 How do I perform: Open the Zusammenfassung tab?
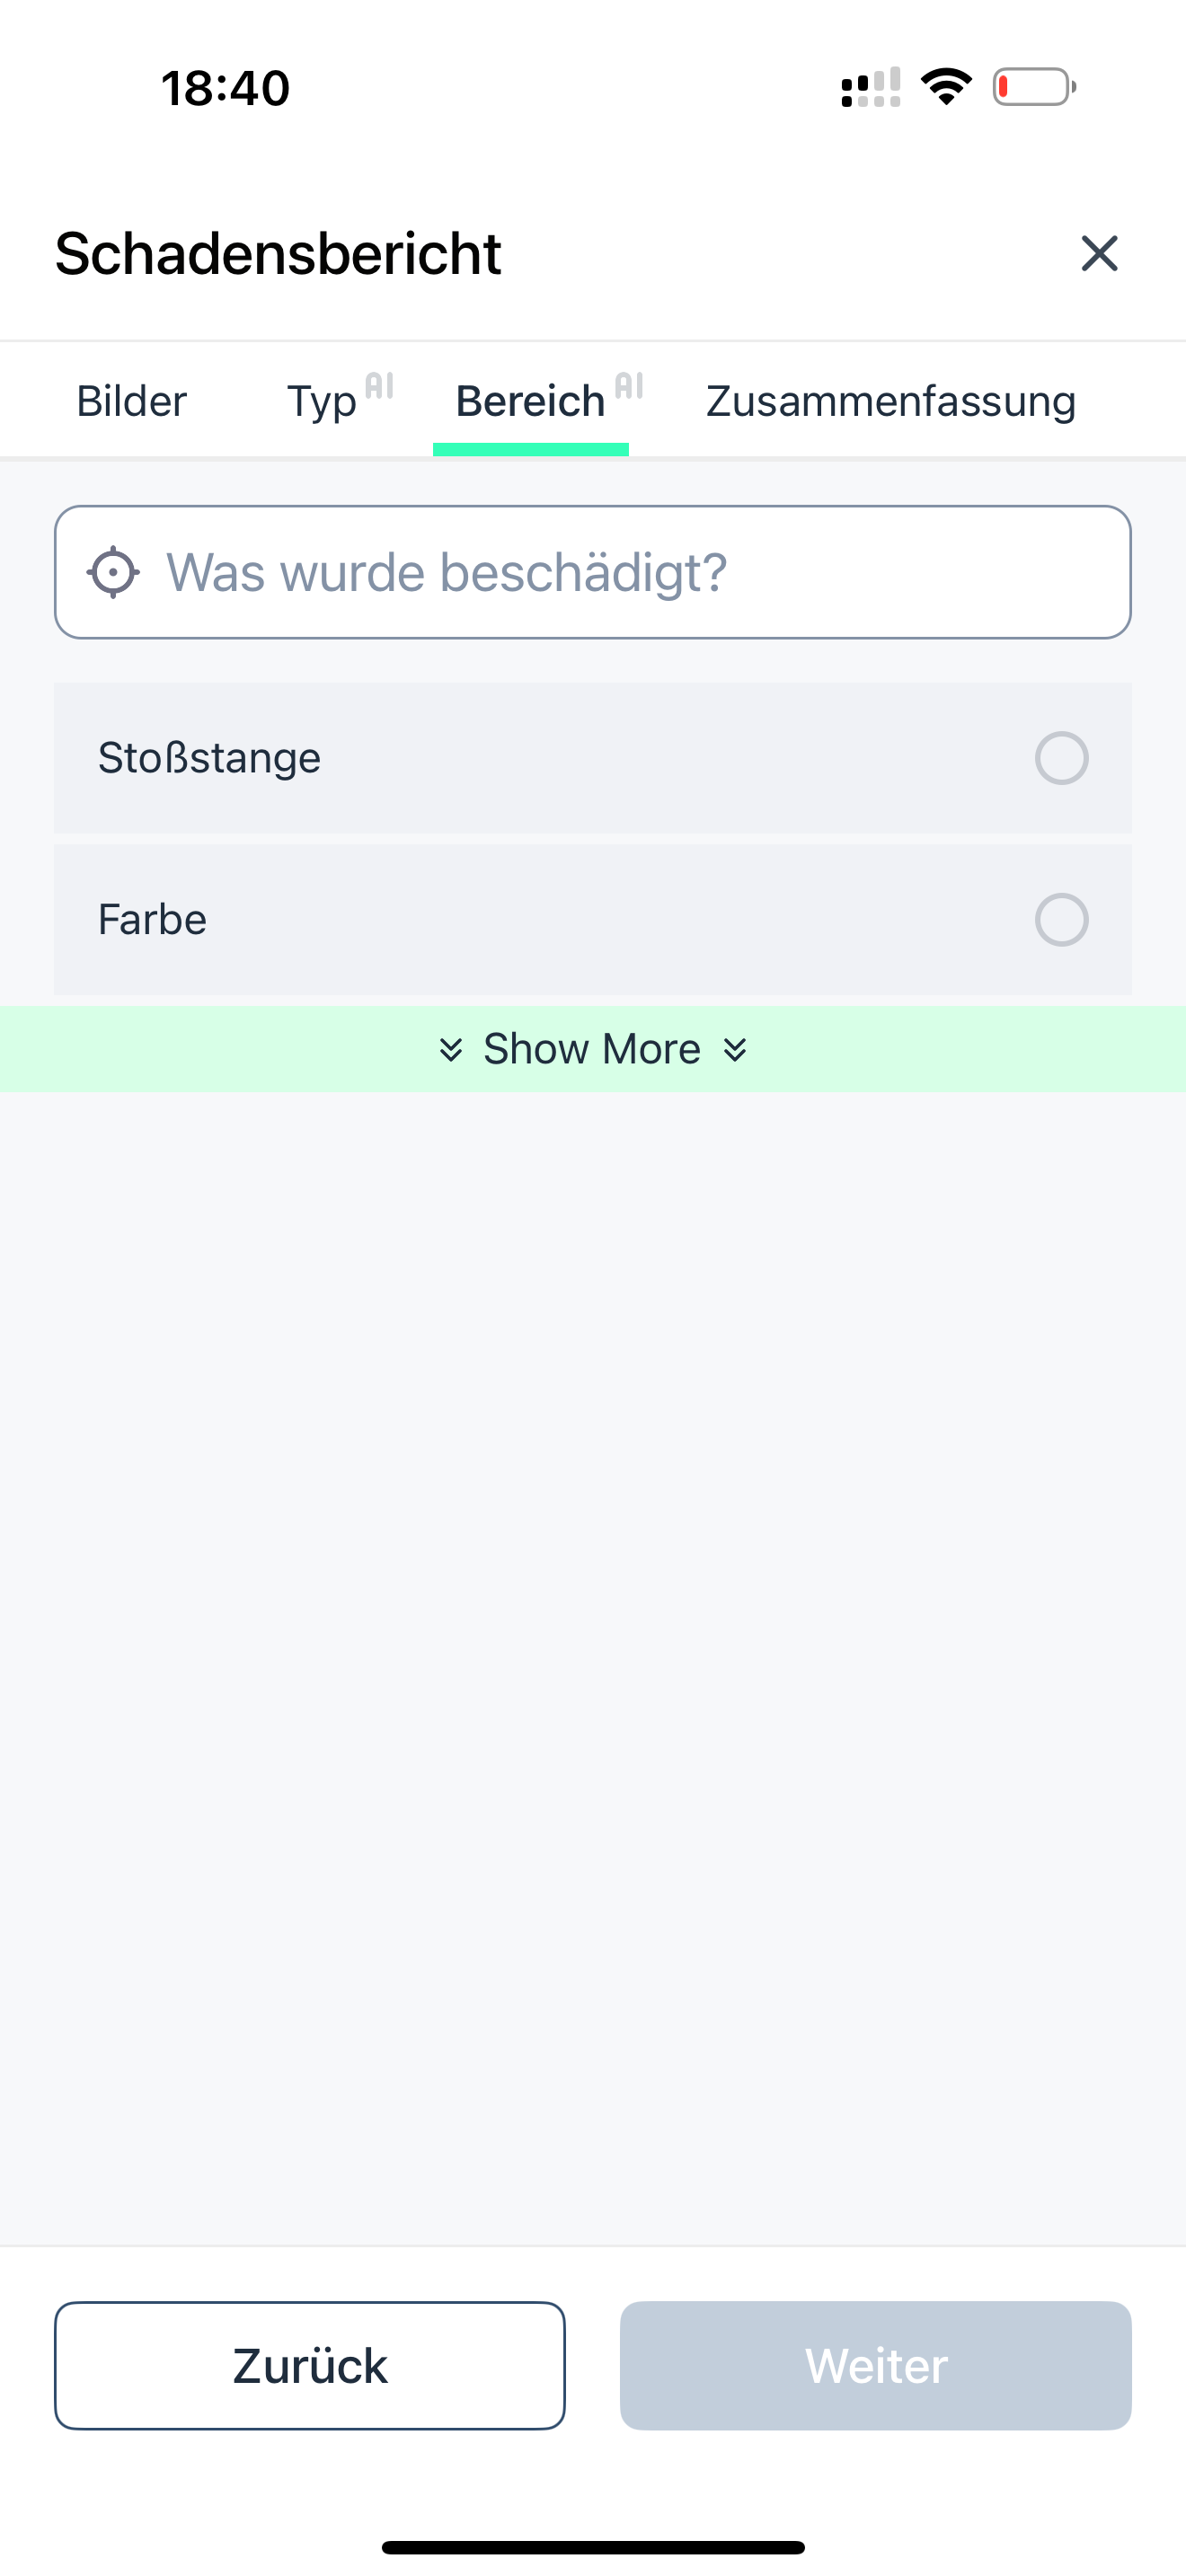pyautogui.click(x=891, y=401)
